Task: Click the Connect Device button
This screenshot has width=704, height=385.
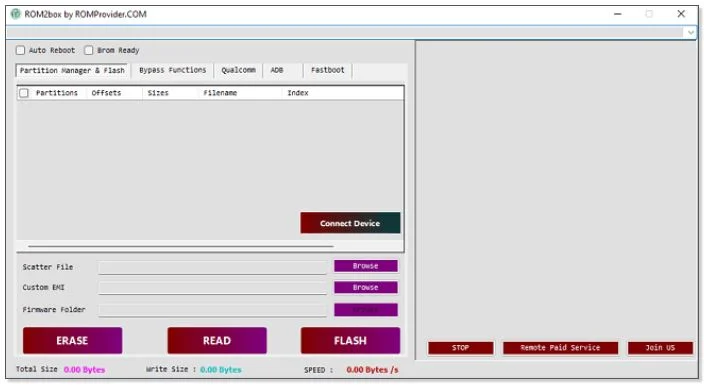Action: click(350, 223)
